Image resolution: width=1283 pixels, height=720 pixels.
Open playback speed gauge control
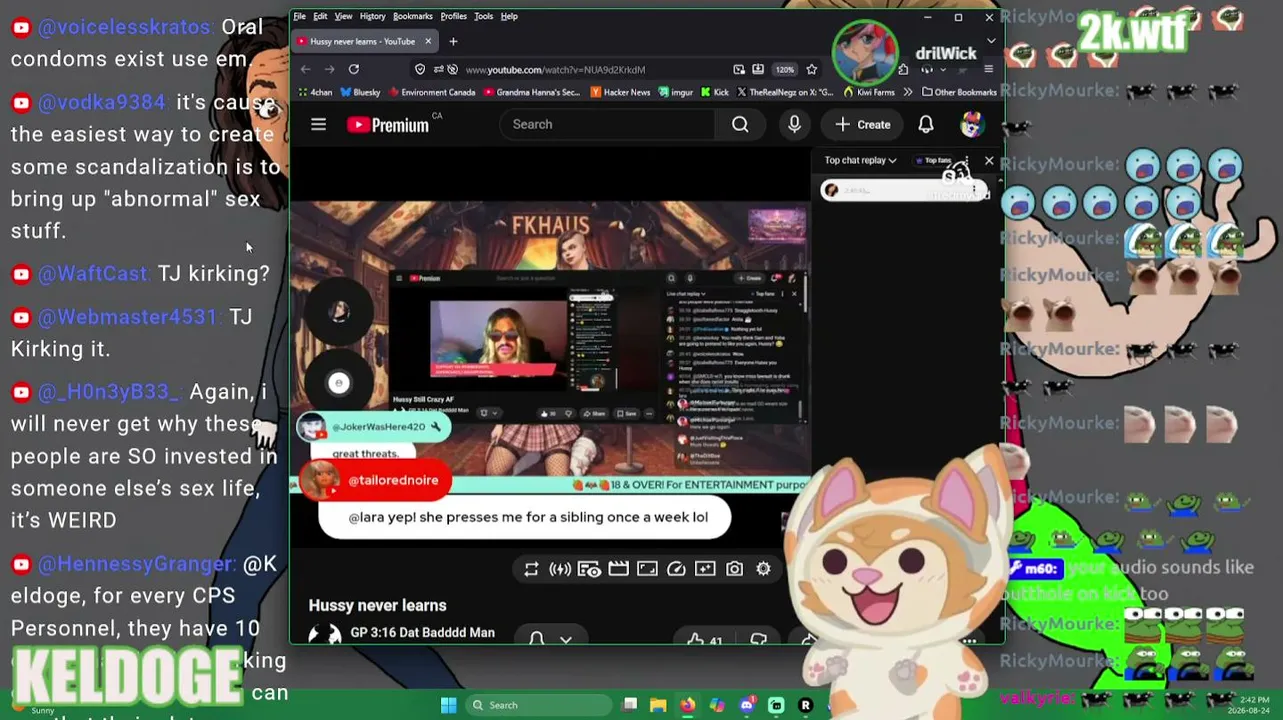tap(676, 569)
